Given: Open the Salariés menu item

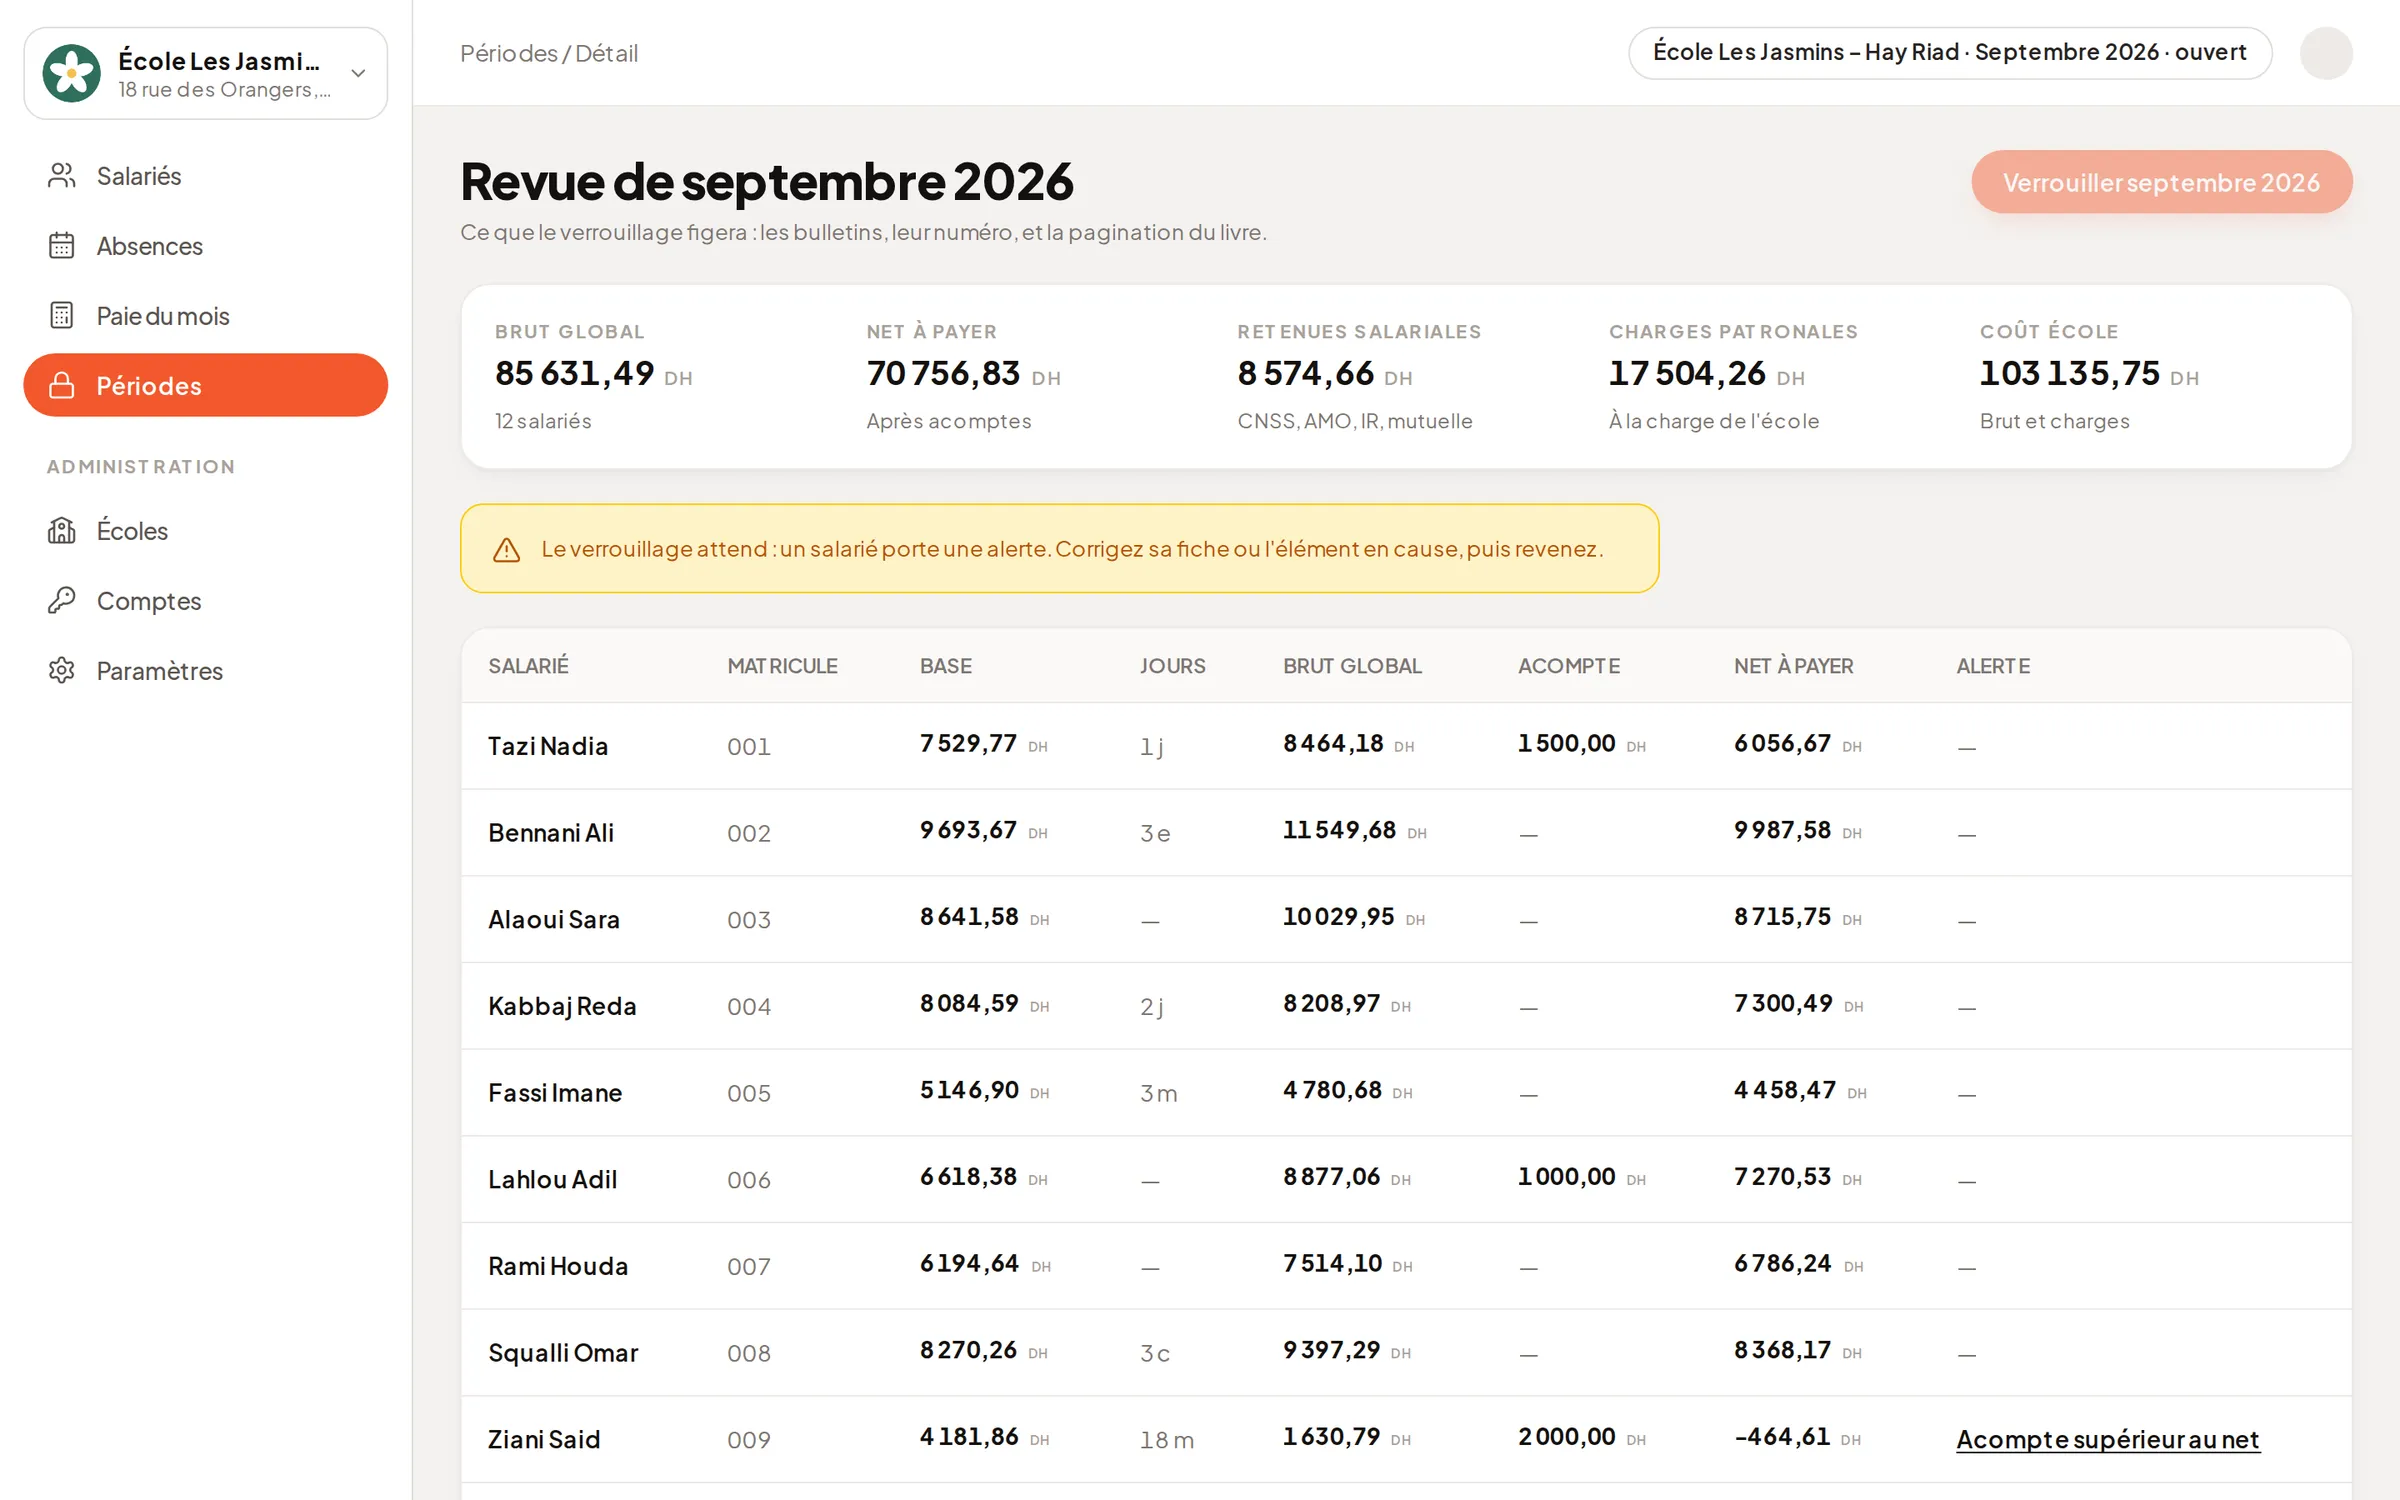Looking at the screenshot, I should coord(206,176).
